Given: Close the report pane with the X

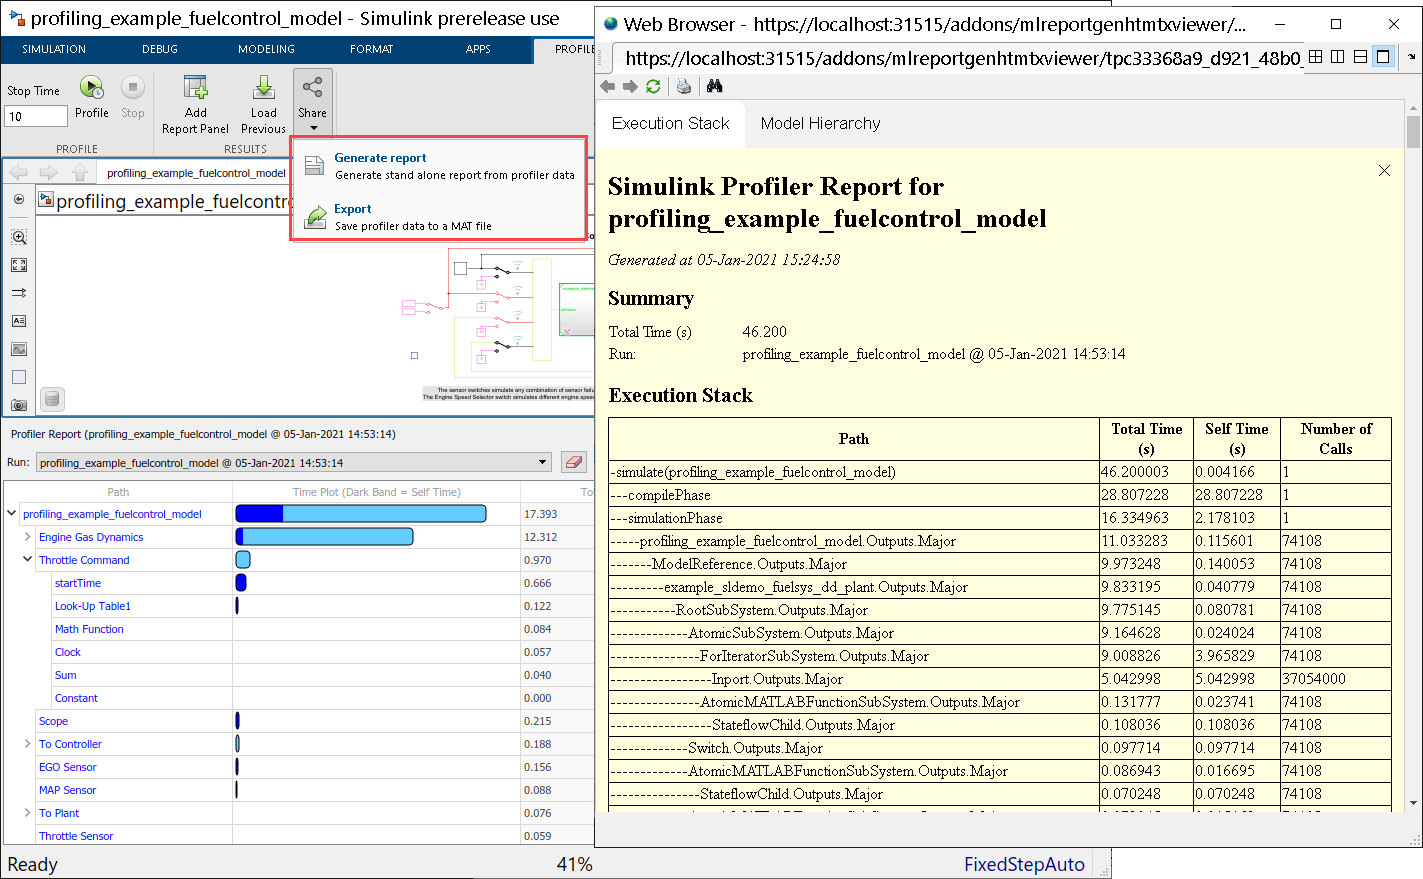Looking at the screenshot, I should [1384, 171].
